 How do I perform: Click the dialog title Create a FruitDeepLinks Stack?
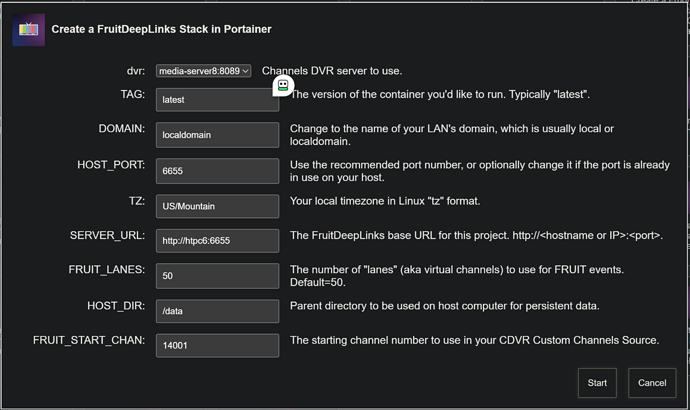(x=161, y=29)
